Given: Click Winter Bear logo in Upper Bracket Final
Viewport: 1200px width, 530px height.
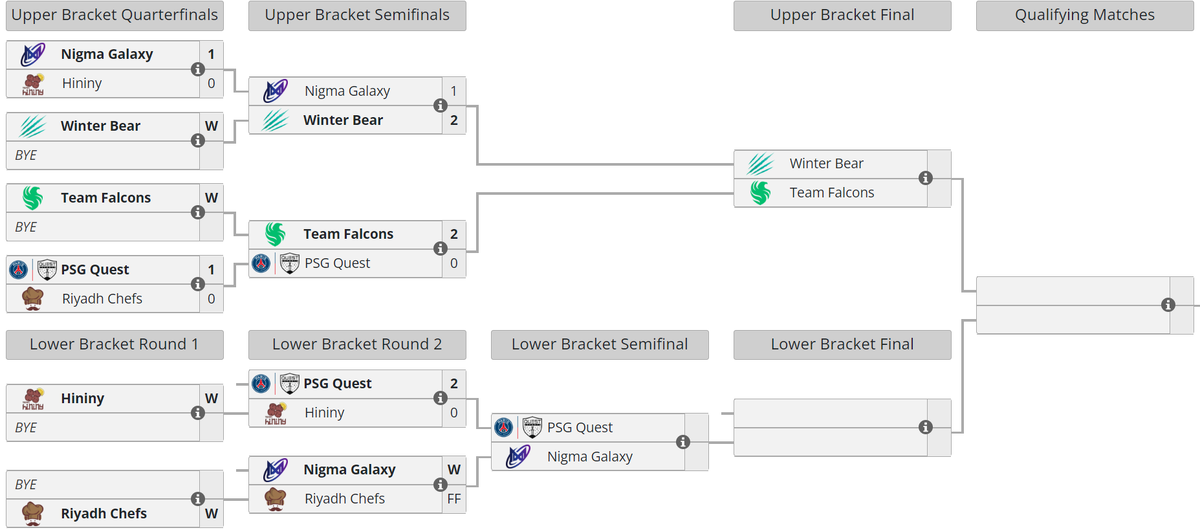Looking at the screenshot, I should coord(761,163).
